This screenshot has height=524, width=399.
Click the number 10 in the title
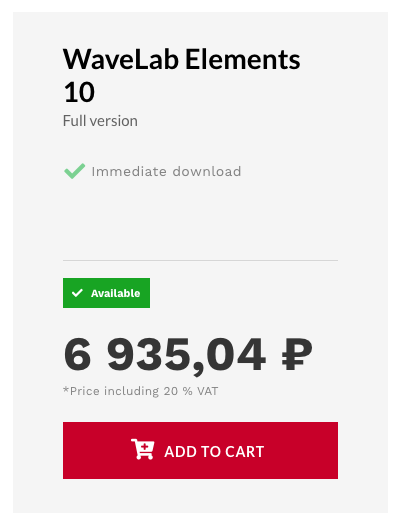[79, 92]
